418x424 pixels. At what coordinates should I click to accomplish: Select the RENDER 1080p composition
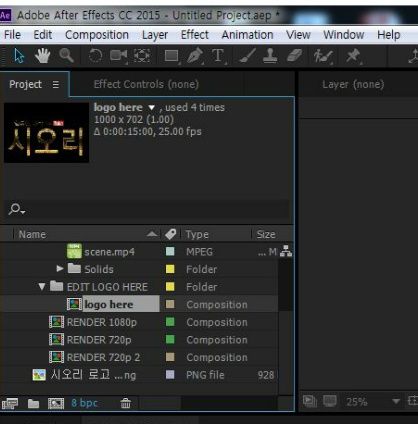[x=102, y=322]
